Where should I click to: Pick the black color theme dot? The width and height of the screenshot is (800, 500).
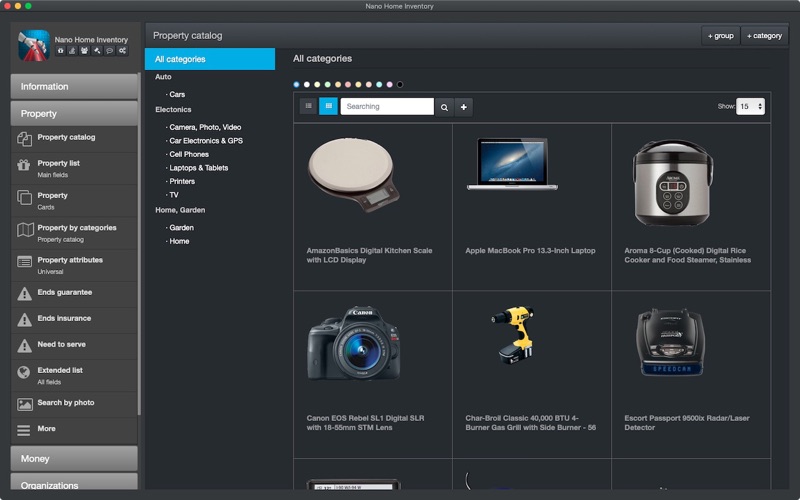pos(400,85)
